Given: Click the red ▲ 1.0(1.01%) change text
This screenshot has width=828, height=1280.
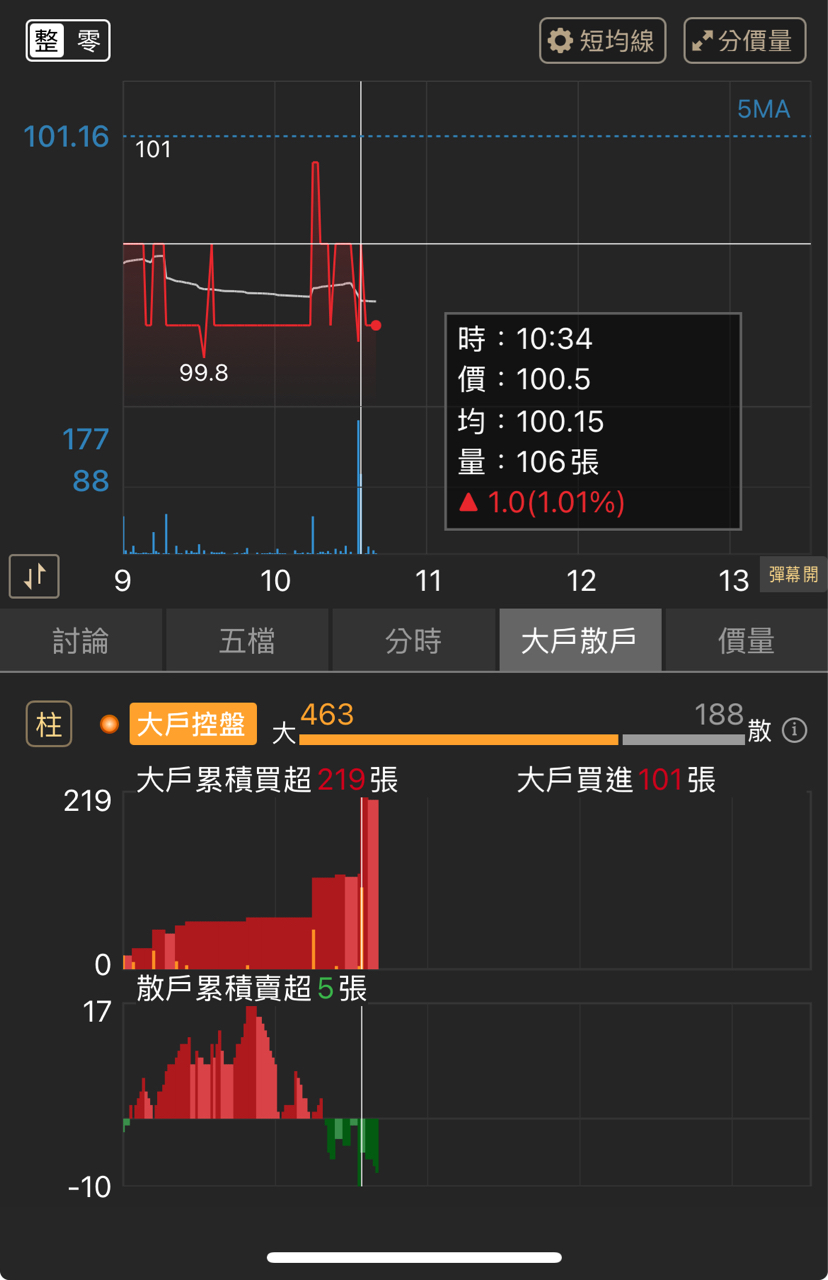Looking at the screenshot, I should 541,502.
